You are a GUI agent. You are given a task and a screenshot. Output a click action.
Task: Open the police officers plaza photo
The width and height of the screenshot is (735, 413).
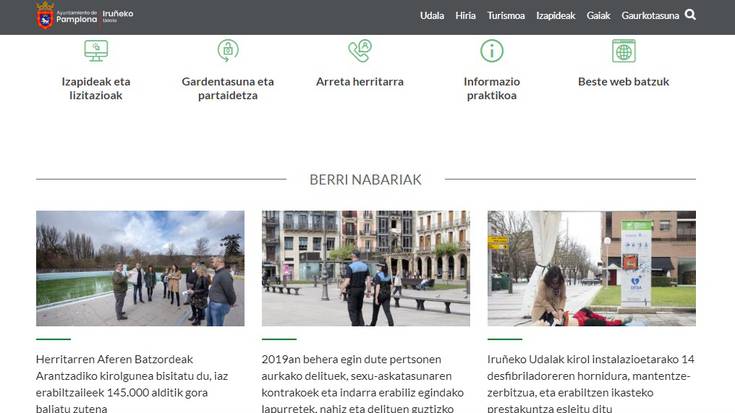coord(366,268)
